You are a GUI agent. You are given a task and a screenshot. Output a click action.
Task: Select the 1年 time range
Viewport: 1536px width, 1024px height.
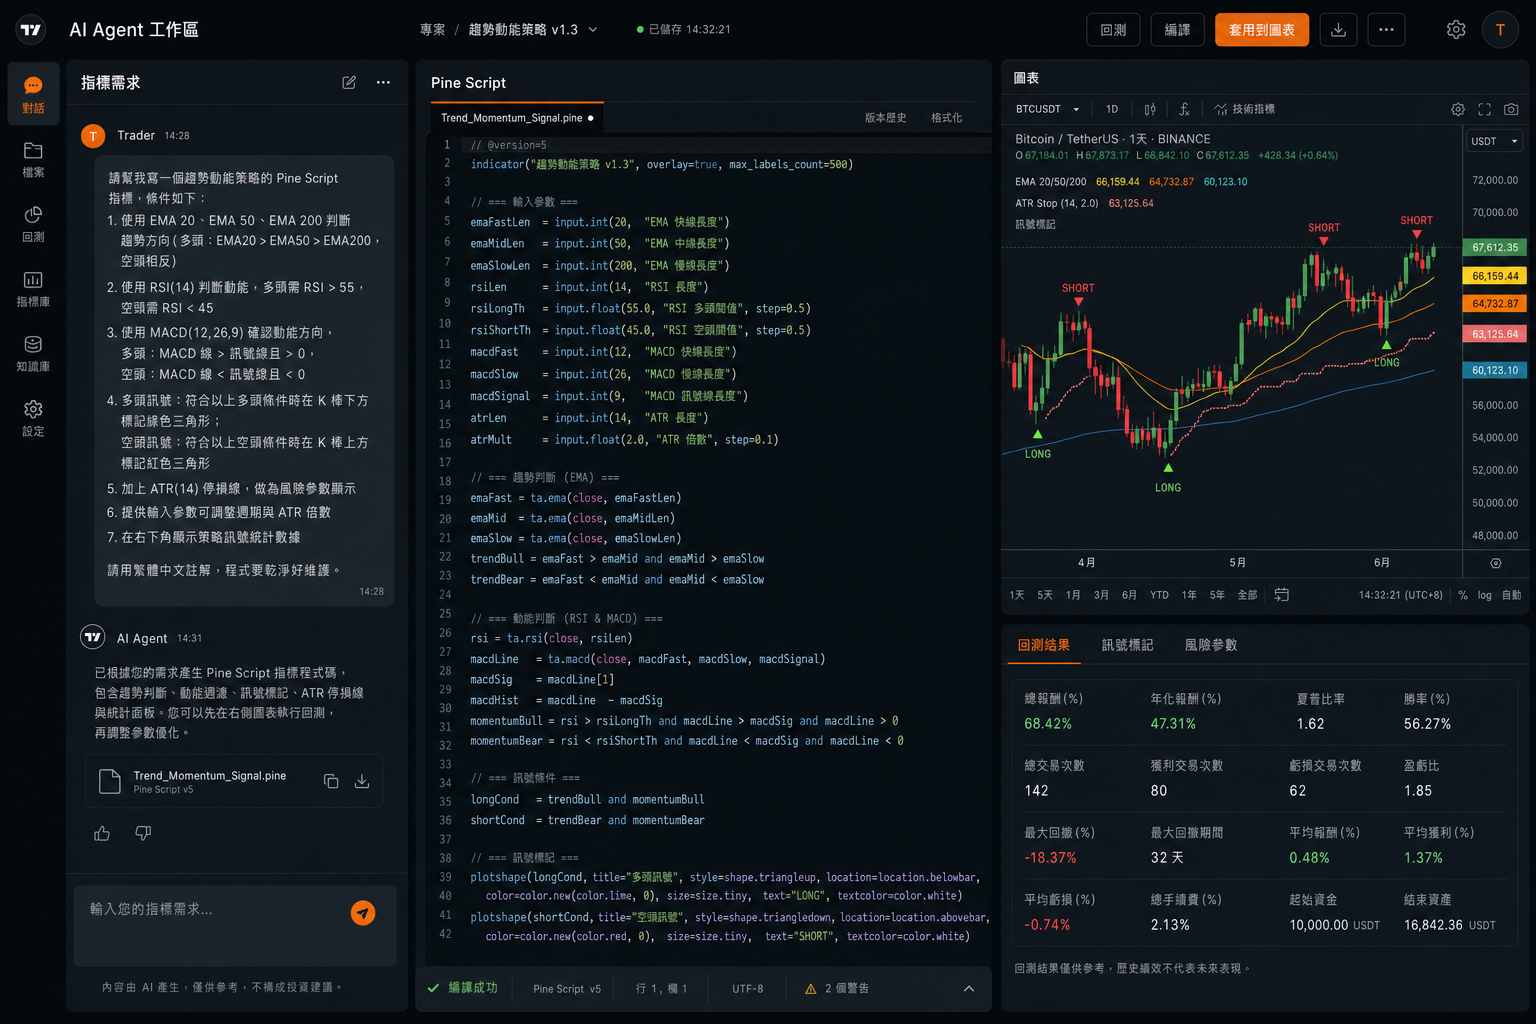click(x=1189, y=595)
